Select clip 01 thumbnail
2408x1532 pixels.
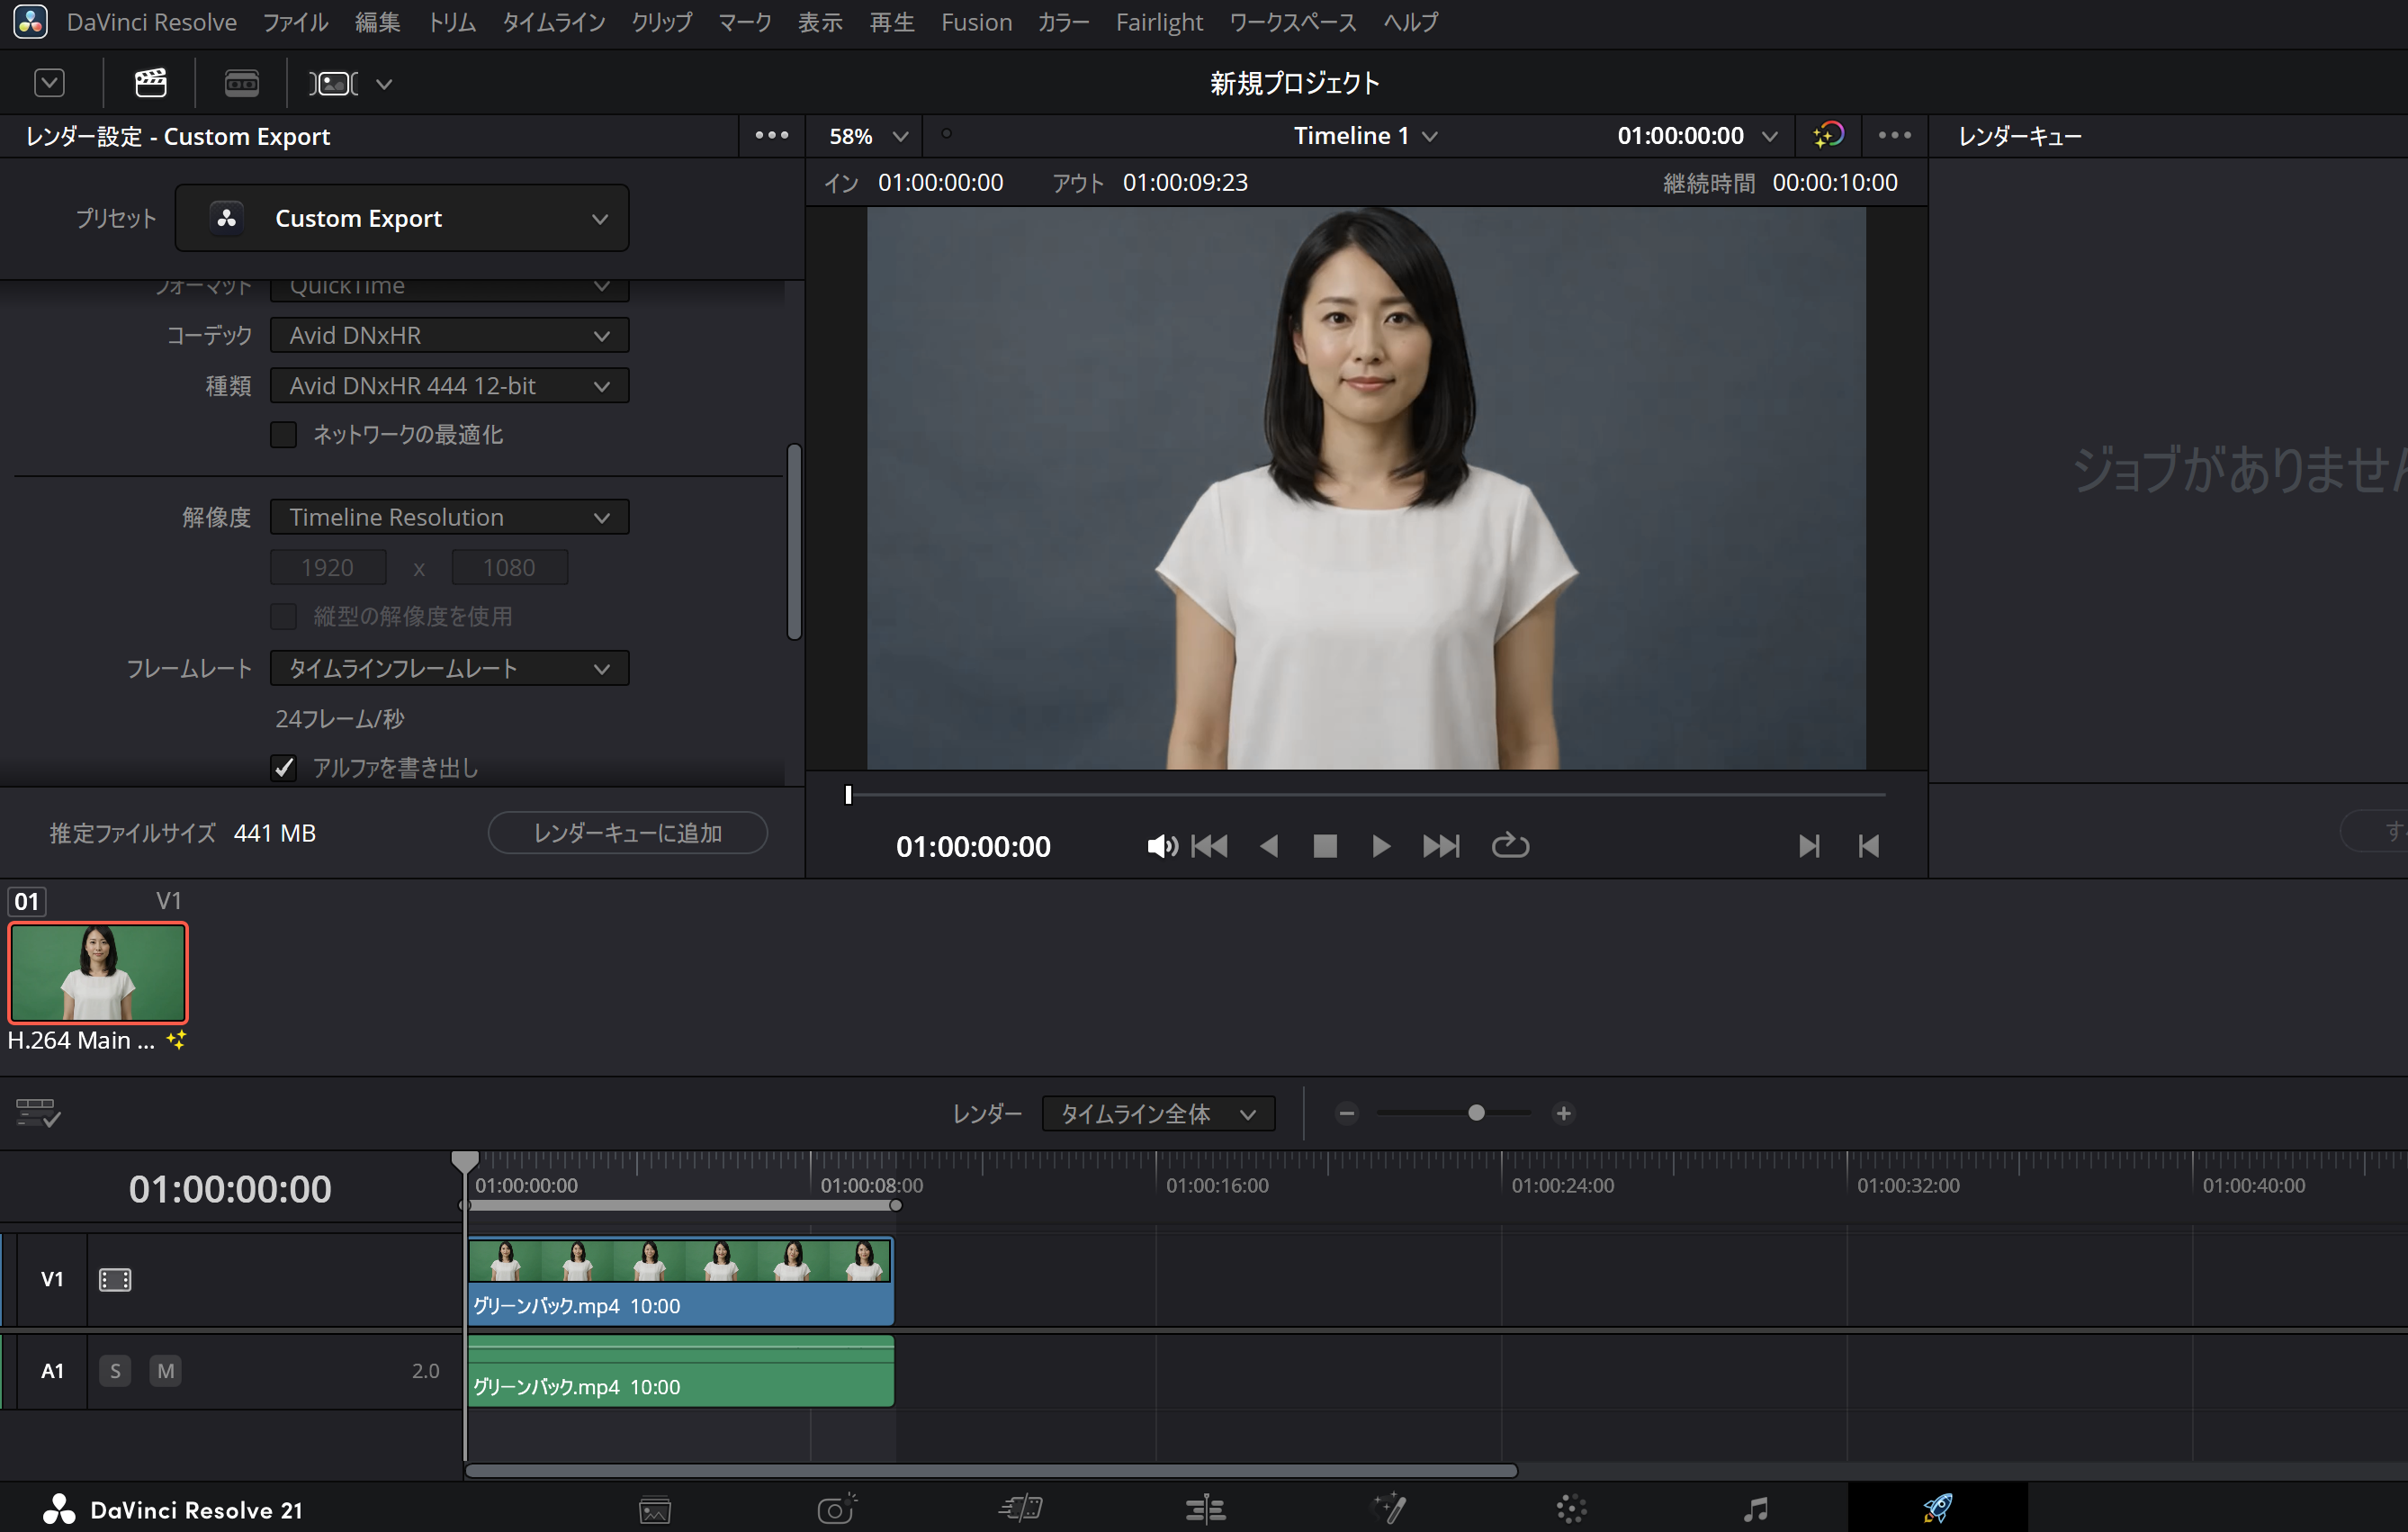(x=98, y=972)
